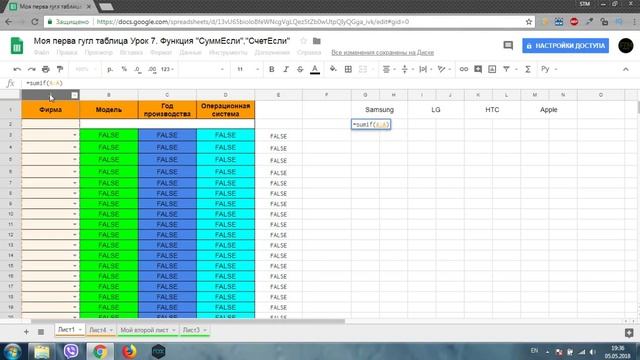
Task: Open the Данные menu
Action: coord(191,53)
